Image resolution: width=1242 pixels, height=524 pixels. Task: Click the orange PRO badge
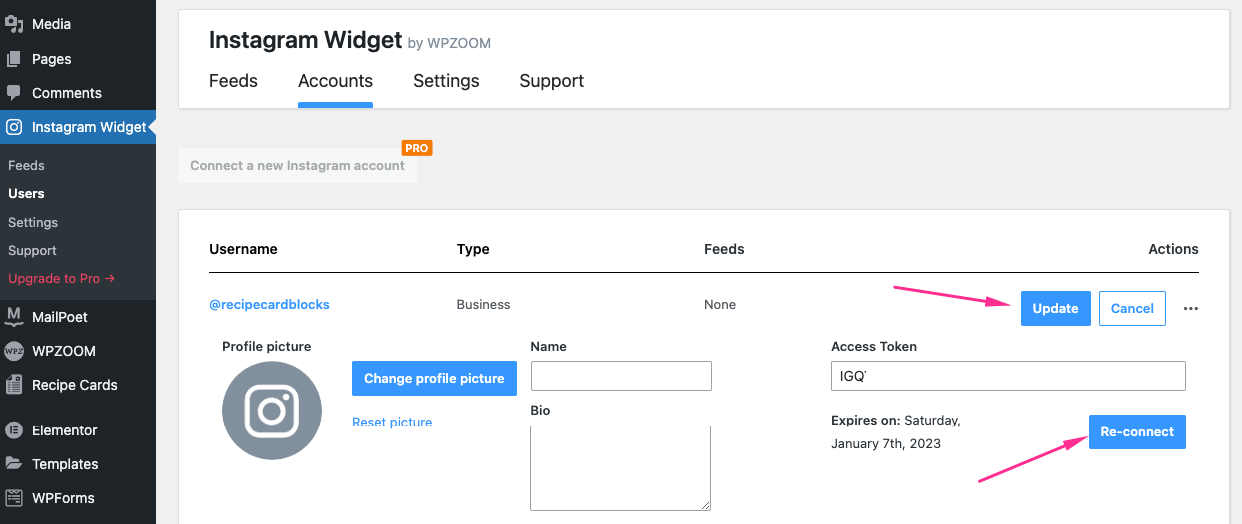click(417, 148)
